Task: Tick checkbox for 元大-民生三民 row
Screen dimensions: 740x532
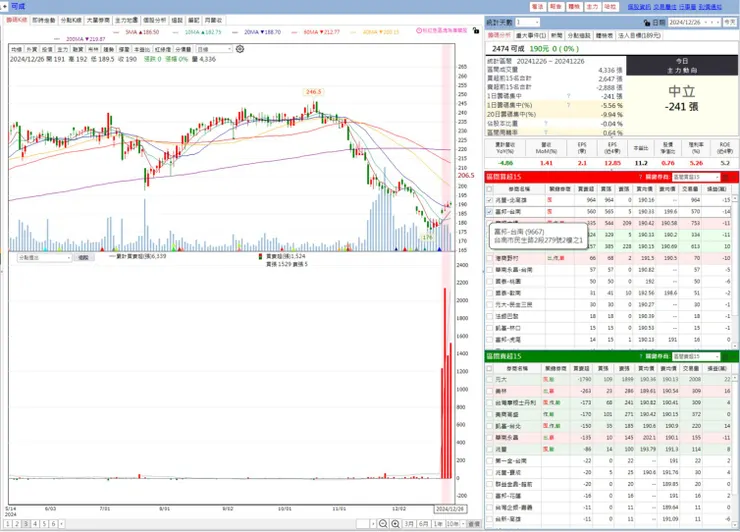Action: (489, 305)
